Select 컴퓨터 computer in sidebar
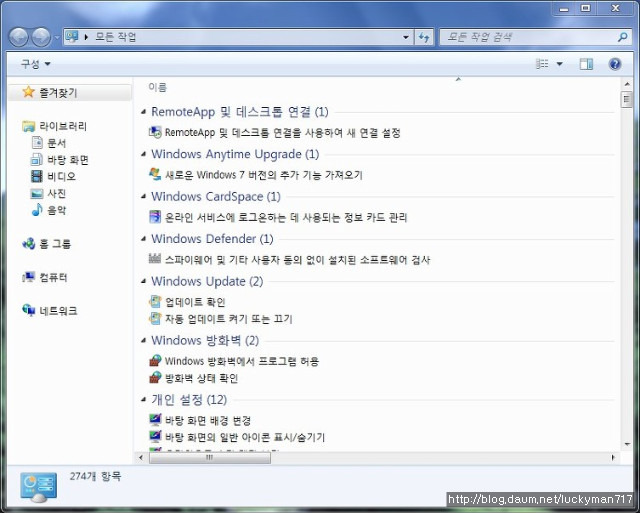640x513 pixels. point(53,278)
